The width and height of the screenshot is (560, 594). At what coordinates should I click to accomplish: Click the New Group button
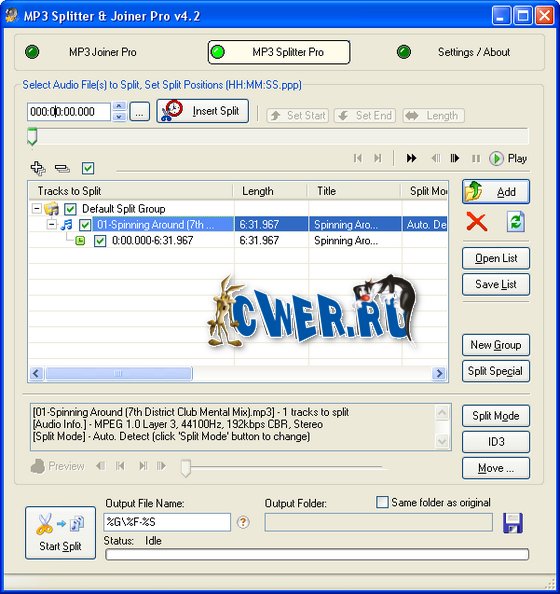(496, 345)
